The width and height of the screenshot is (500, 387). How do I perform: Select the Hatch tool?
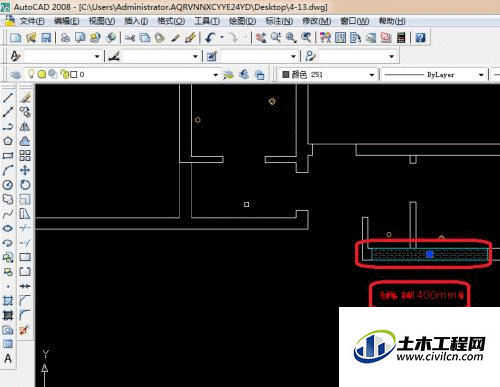click(x=8, y=301)
